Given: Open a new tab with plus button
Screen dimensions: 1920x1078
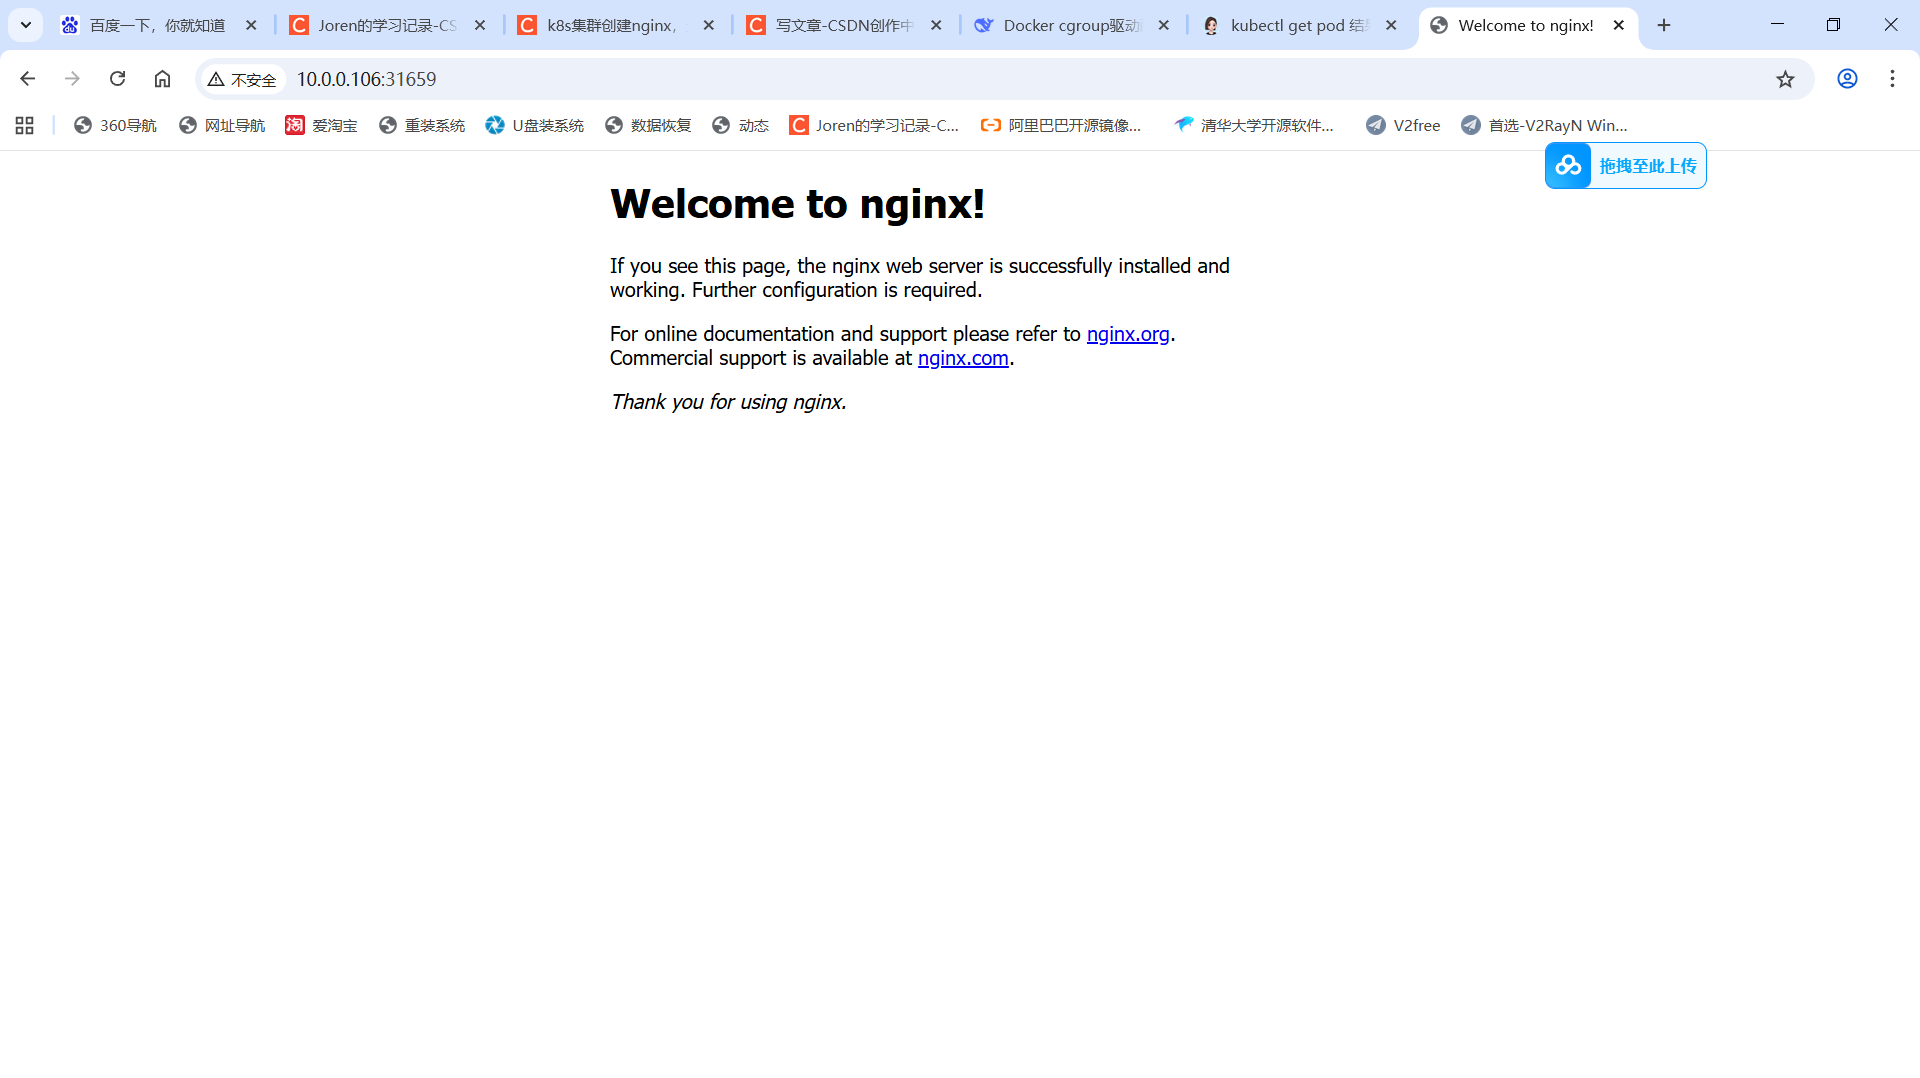Looking at the screenshot, I should point(1664,25).
